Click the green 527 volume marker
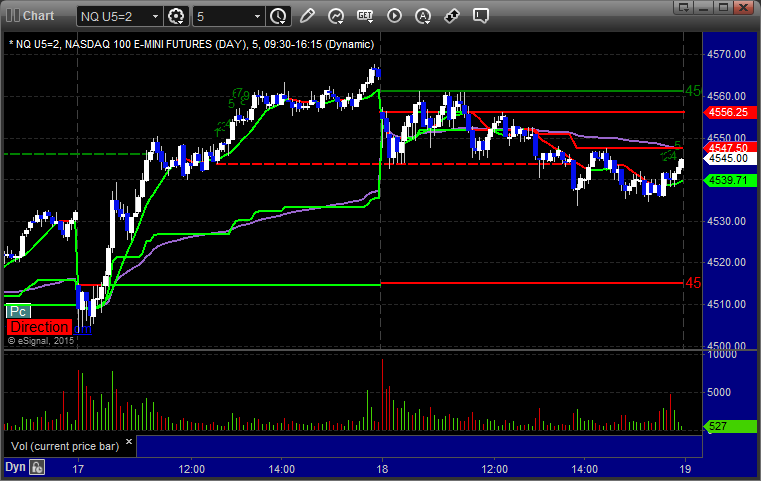Screen dimensions: 761x481 coord(729,426)
